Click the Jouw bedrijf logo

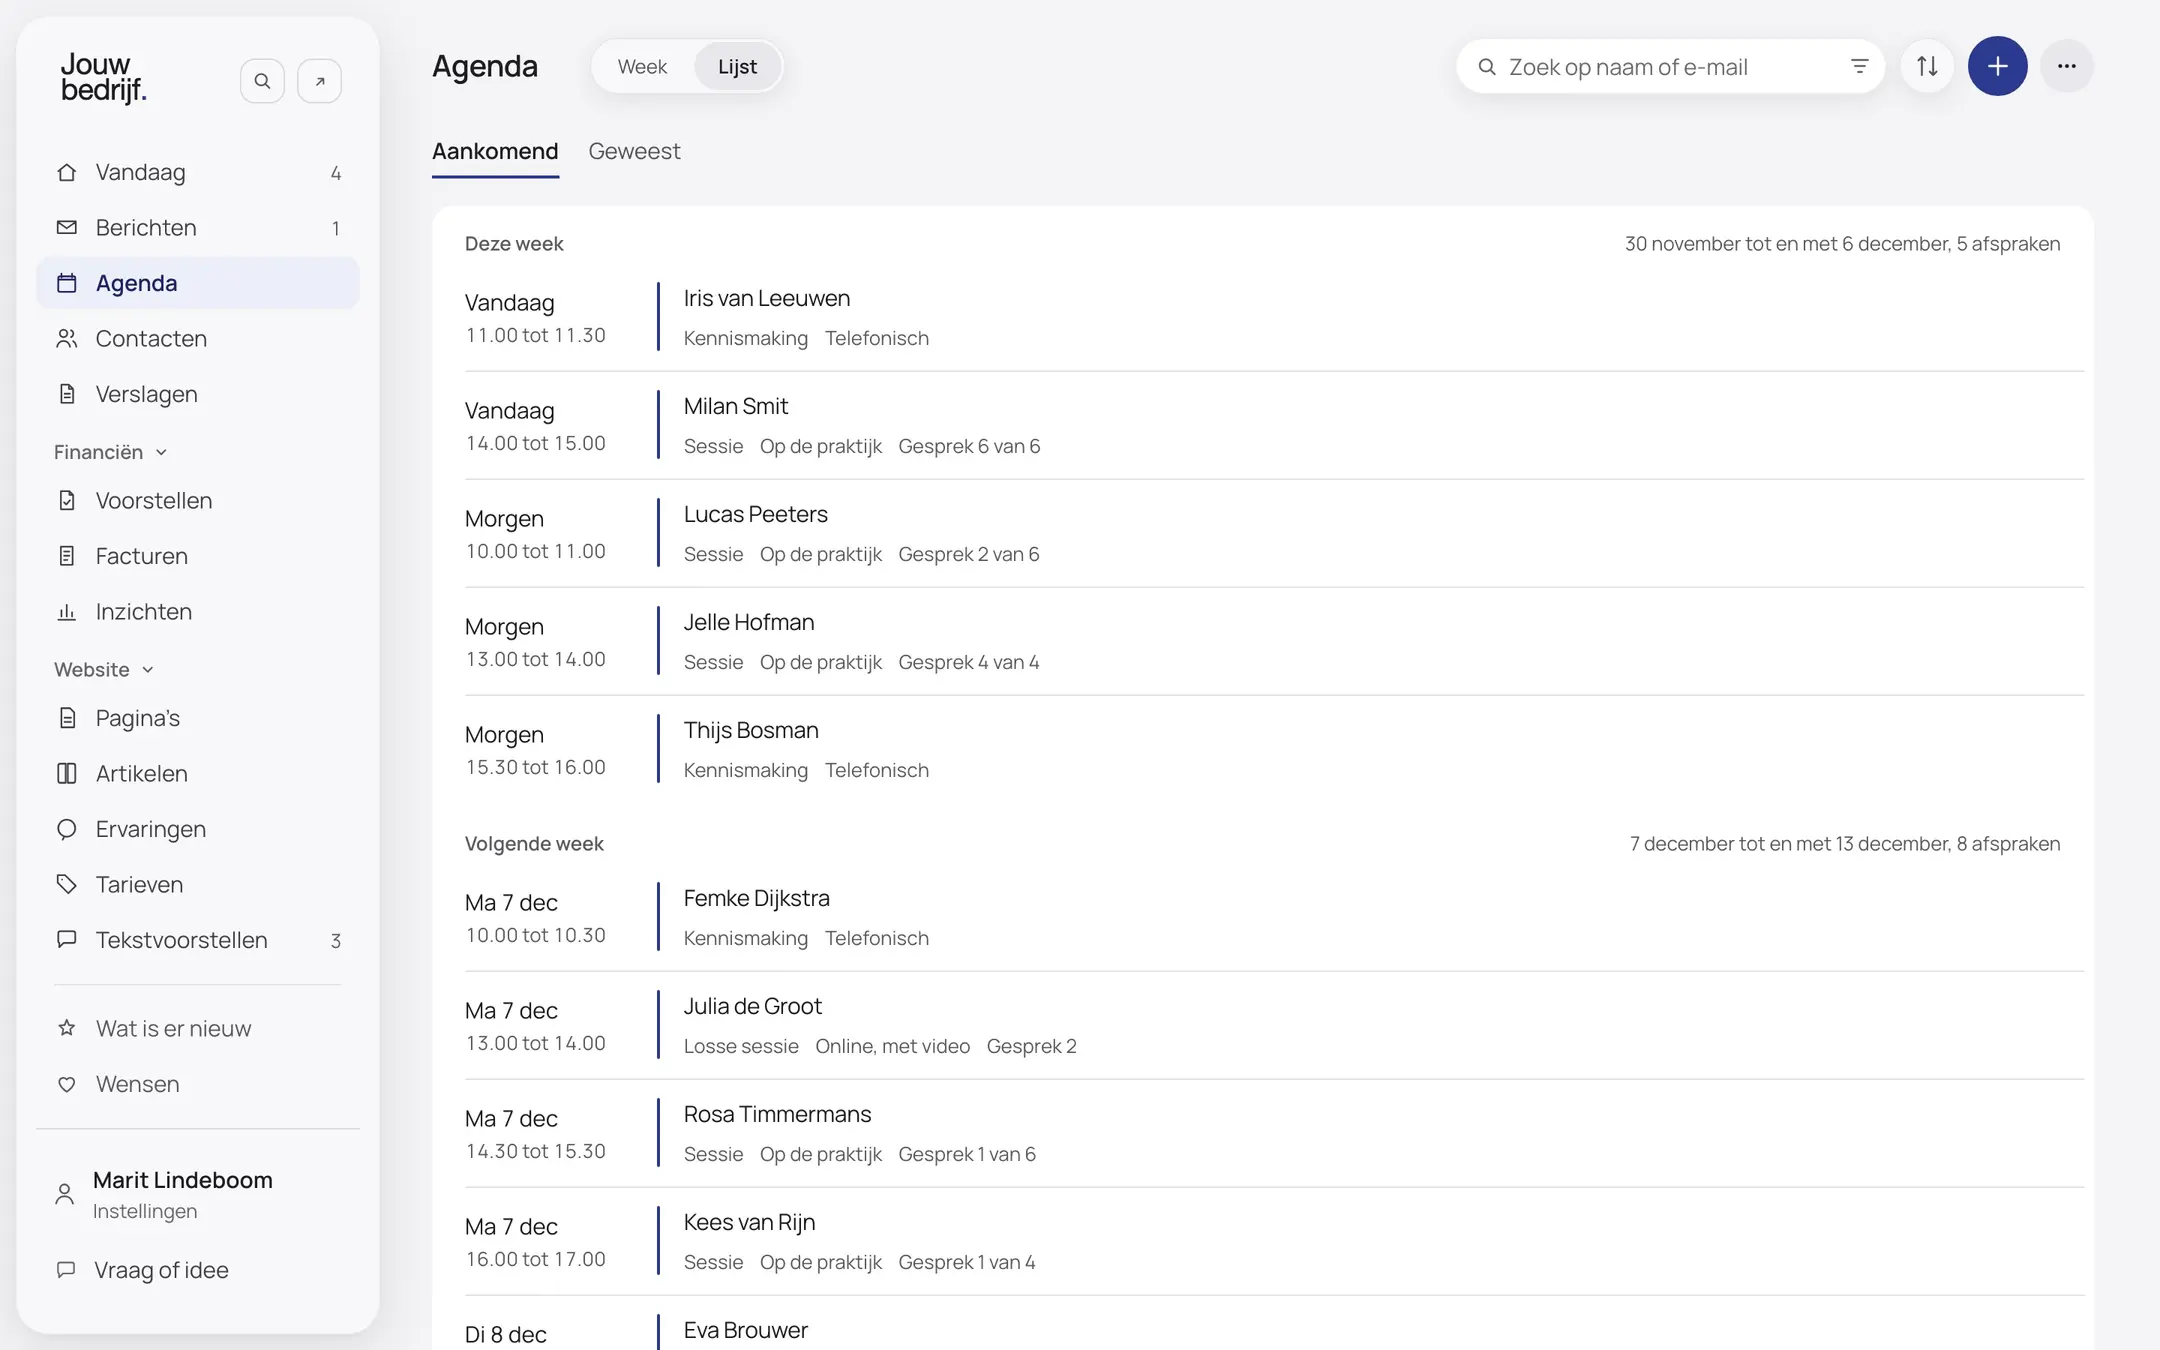104,78
